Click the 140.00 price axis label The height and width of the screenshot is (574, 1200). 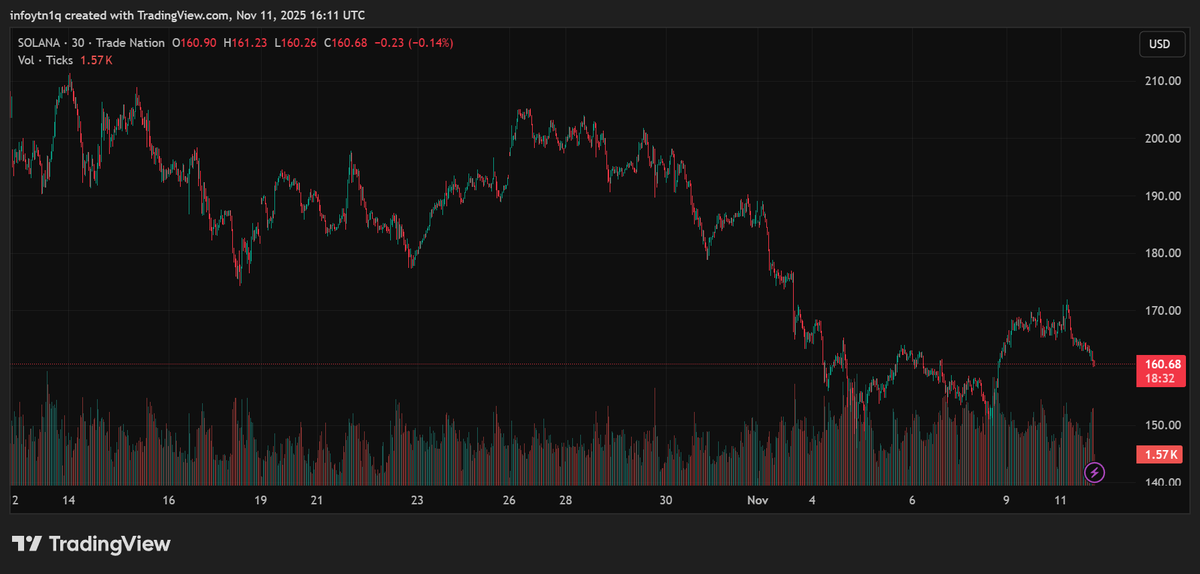click(x=1163, y=483)
